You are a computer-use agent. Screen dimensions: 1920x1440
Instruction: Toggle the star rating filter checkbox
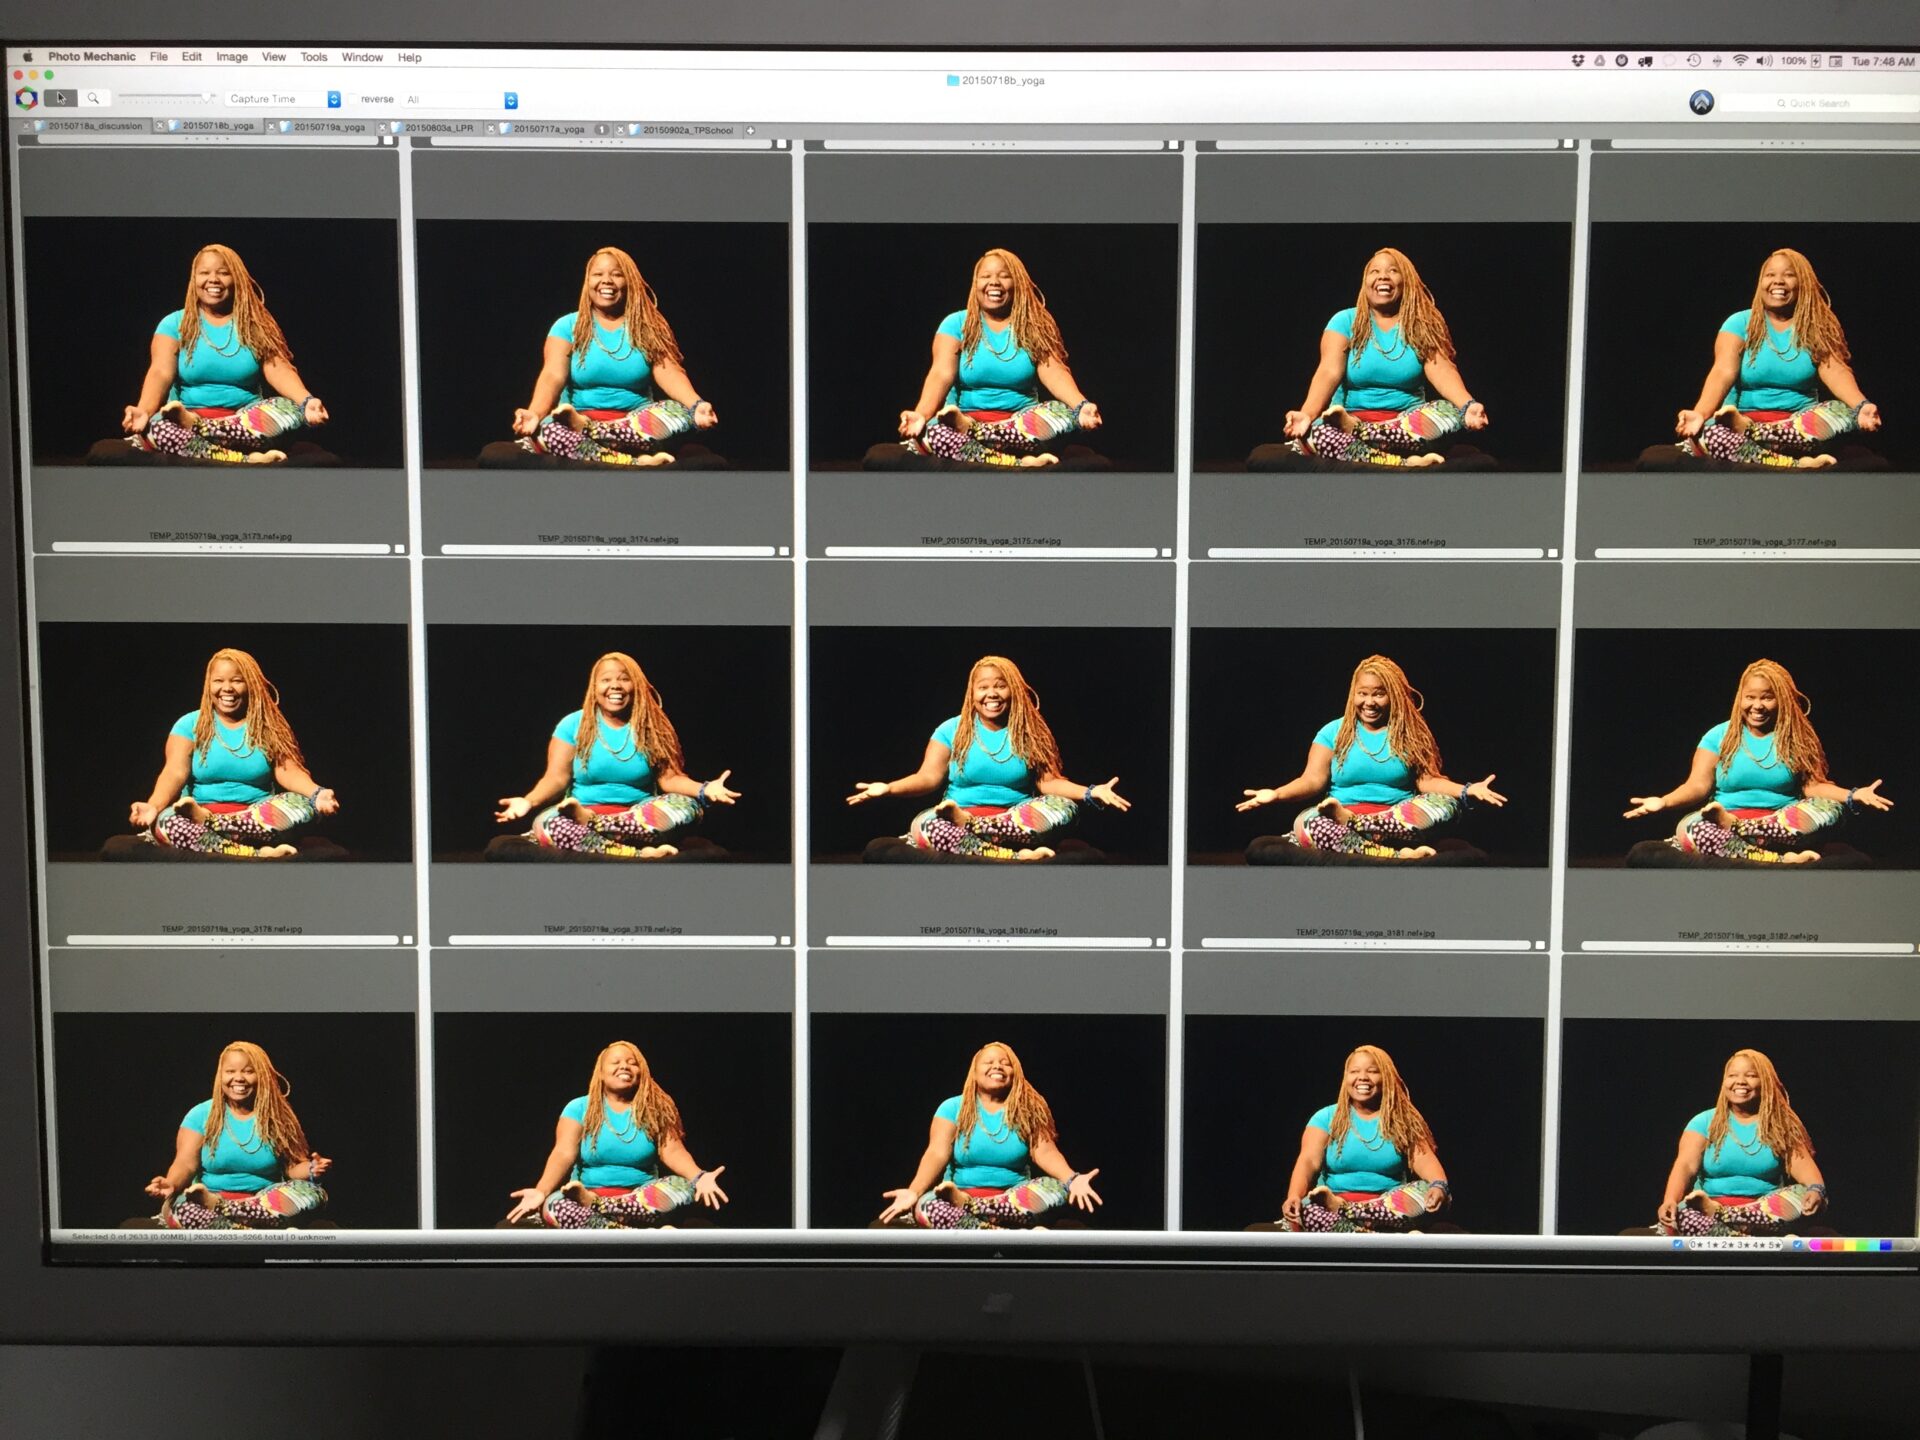[1677, 1245]
